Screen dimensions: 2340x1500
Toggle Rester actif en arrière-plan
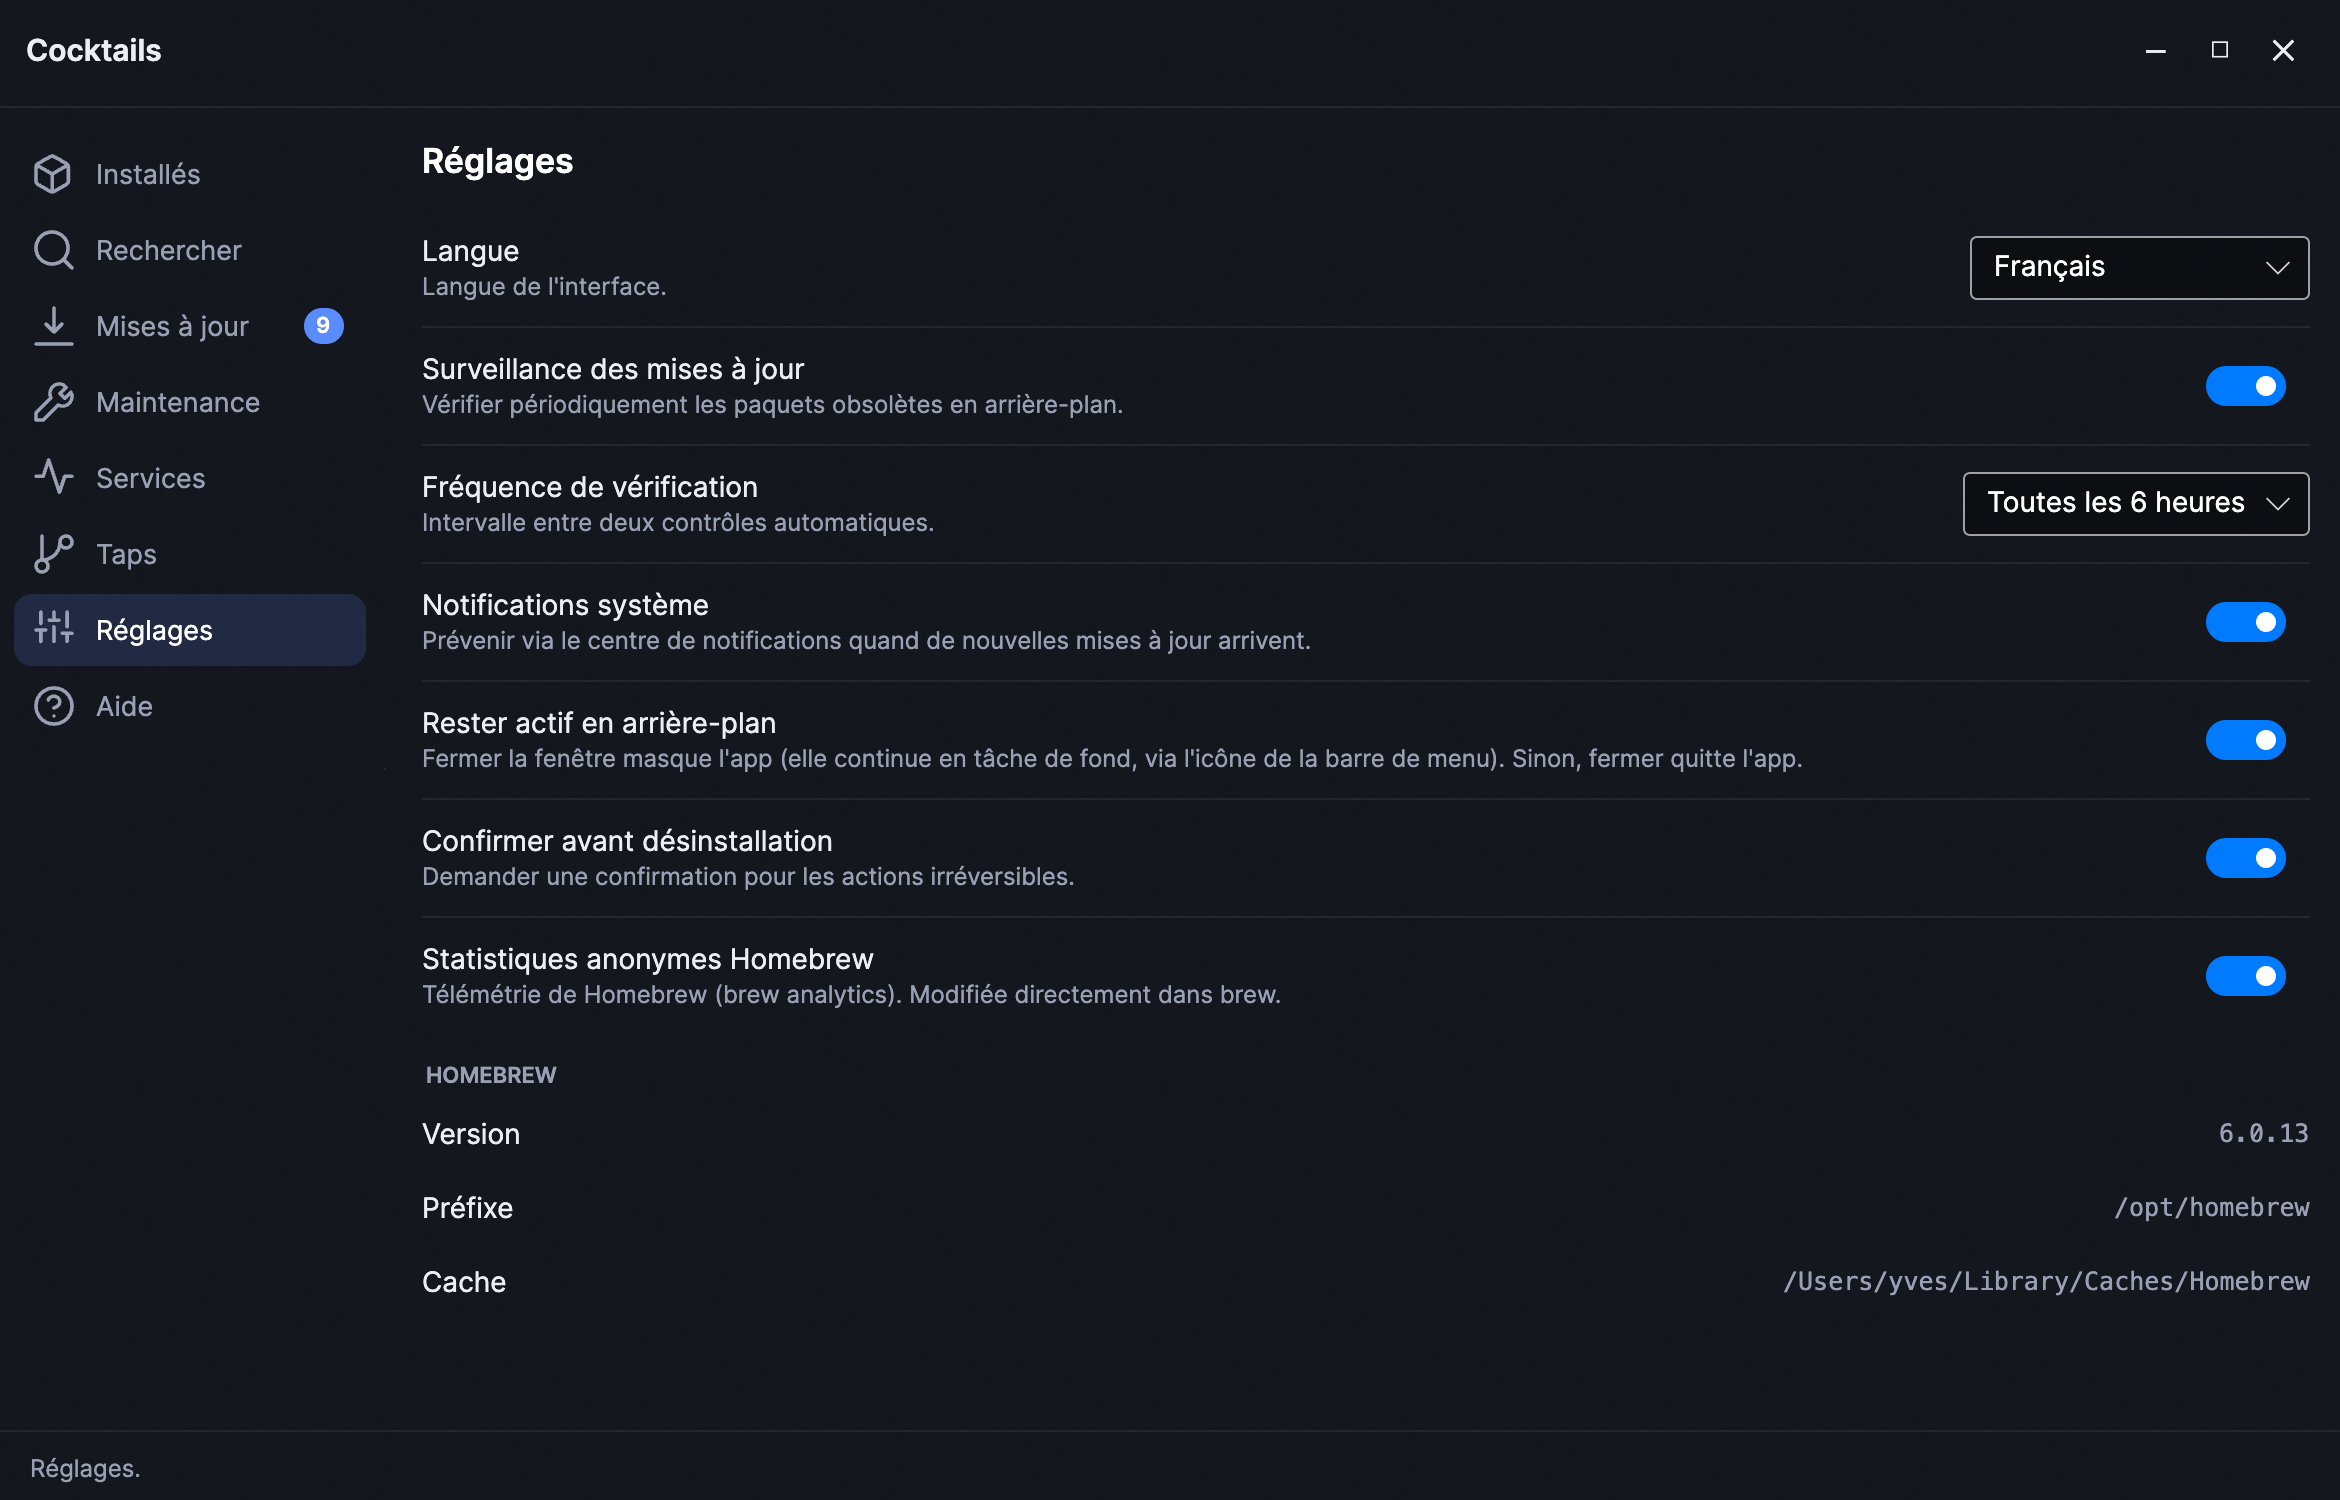[2245, 740]
